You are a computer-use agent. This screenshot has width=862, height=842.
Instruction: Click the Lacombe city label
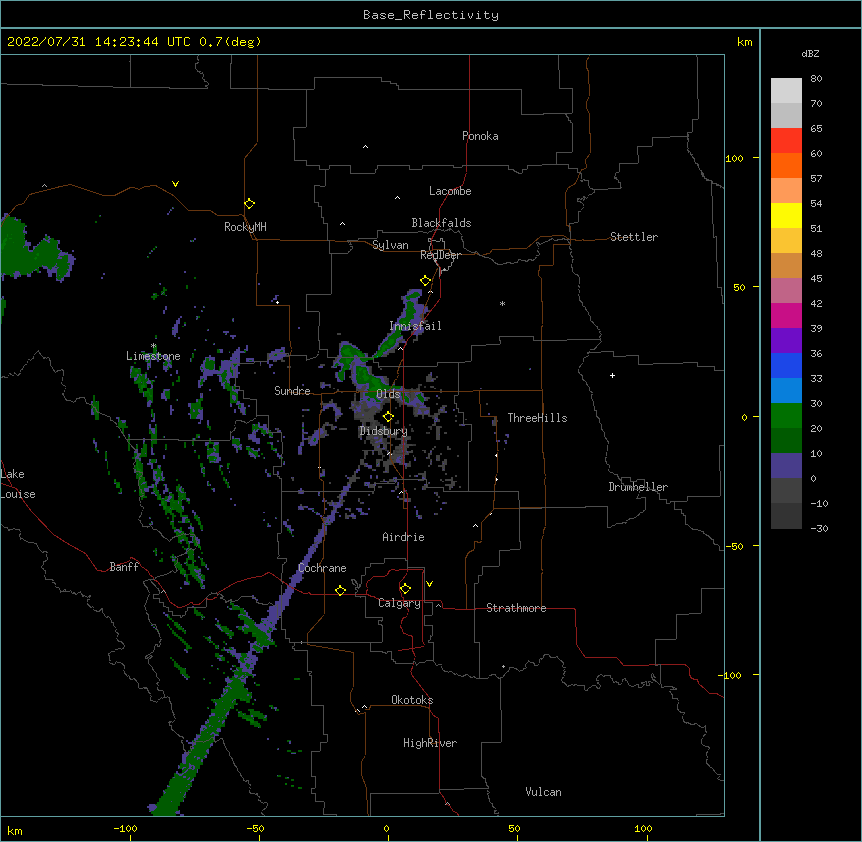coord(450,191)
